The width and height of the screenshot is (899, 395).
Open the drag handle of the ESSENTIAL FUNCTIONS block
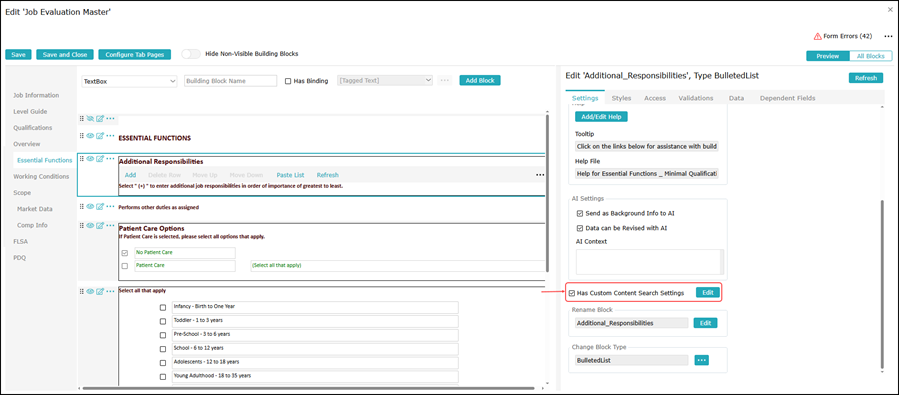81,136
